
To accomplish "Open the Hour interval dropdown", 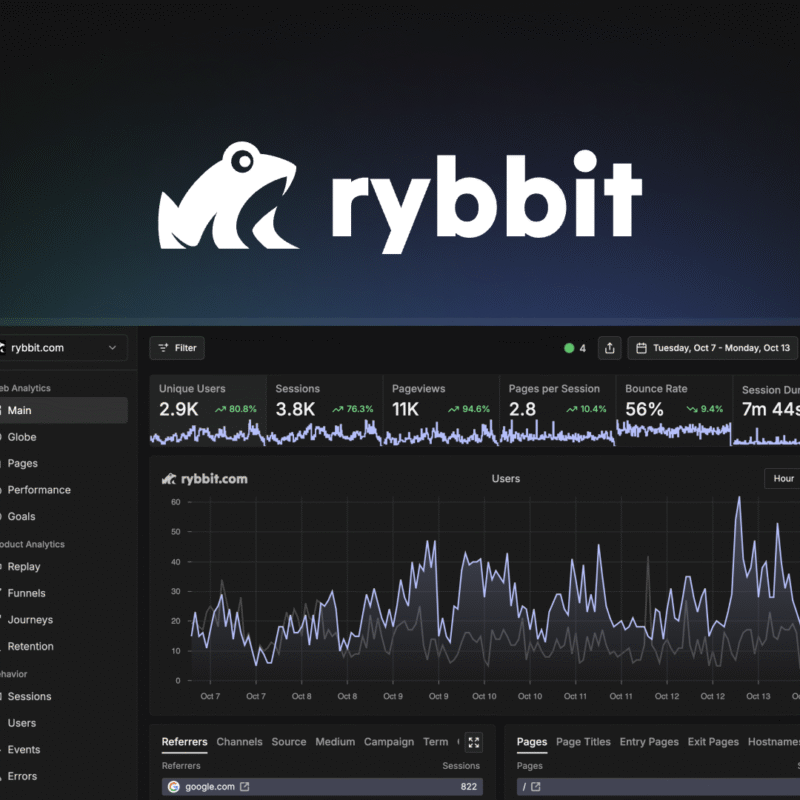I will point(783,478).
